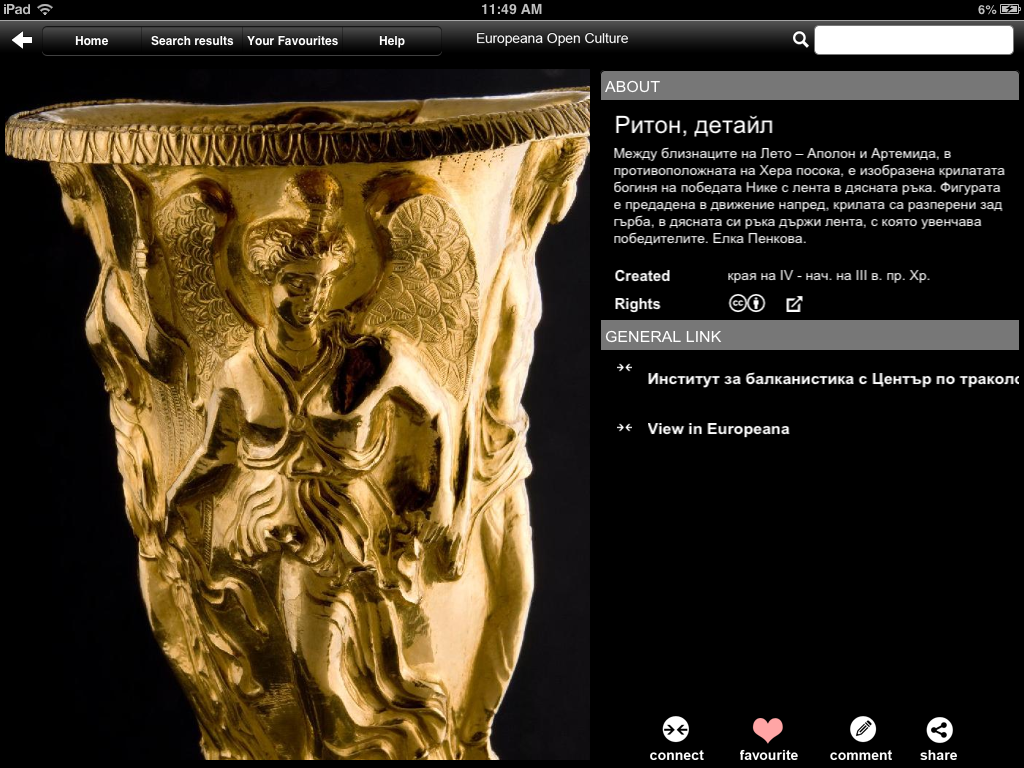Open the external rights link icon
This screenshot has height=768, width=1024.
[794, 304]
